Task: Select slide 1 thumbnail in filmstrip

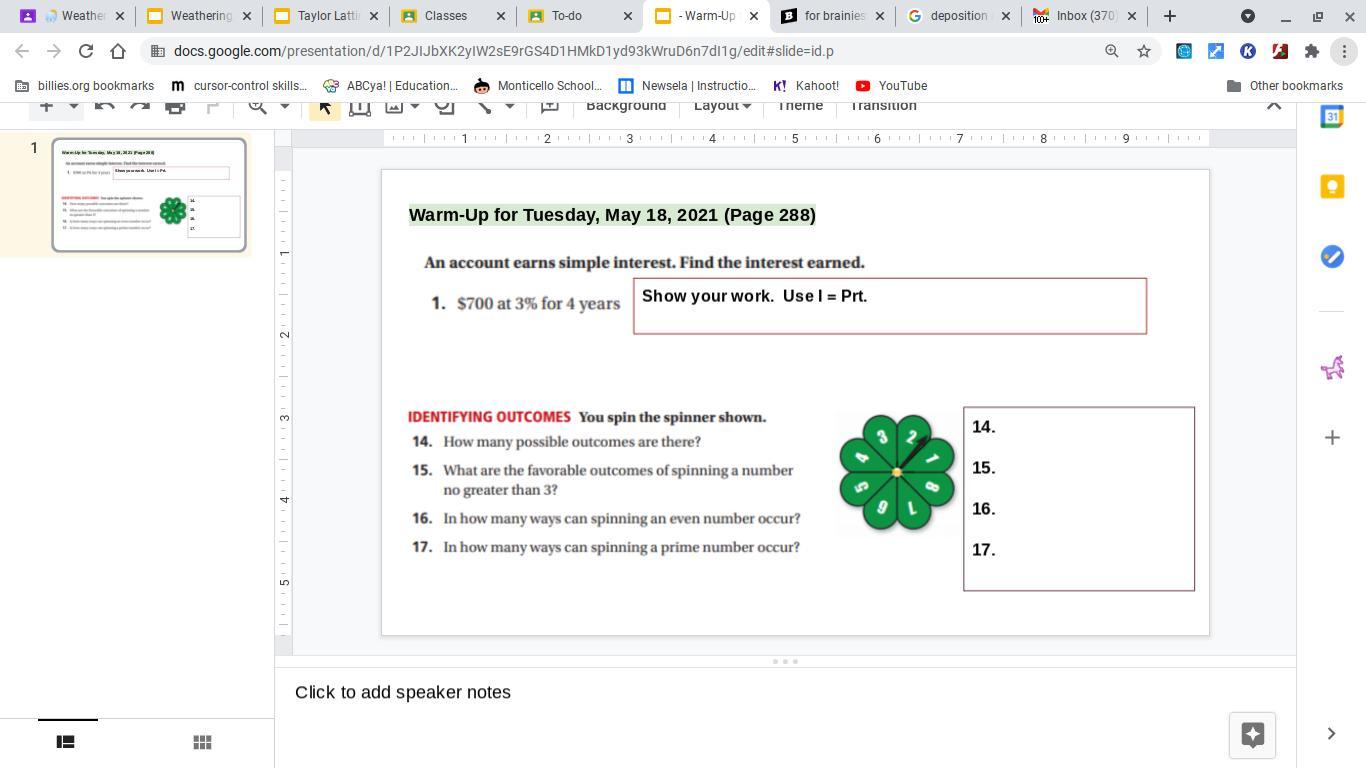Action: 149,195
